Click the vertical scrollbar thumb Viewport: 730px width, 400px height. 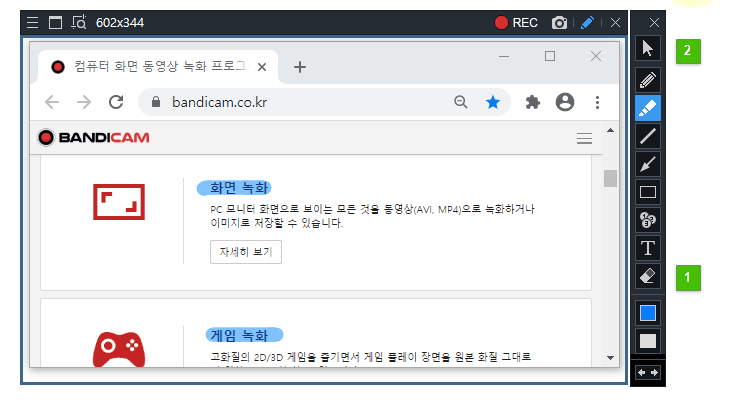610,178
